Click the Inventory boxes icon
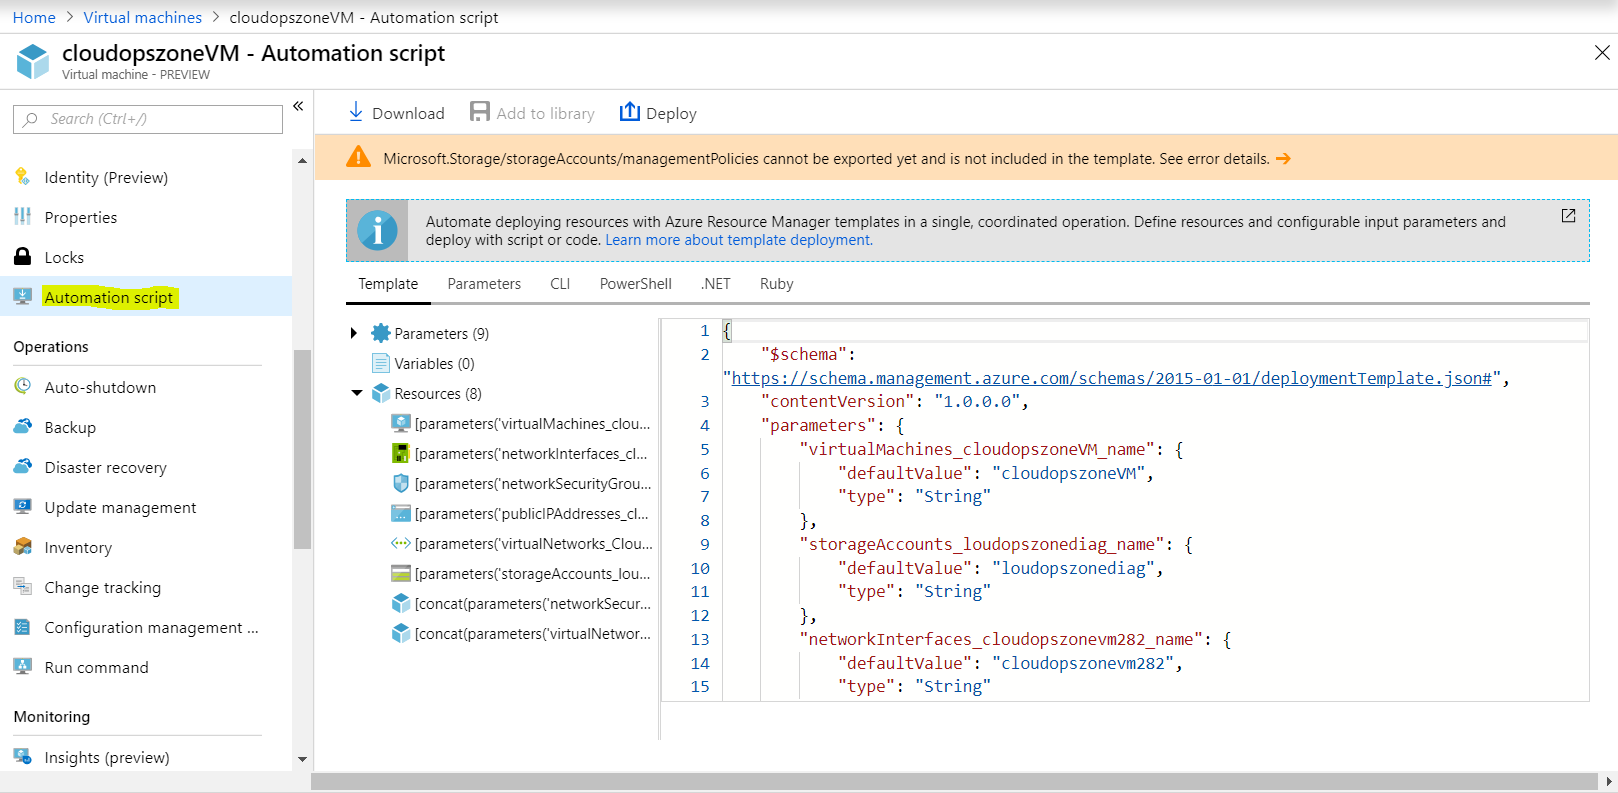 (x=22, y=546)
